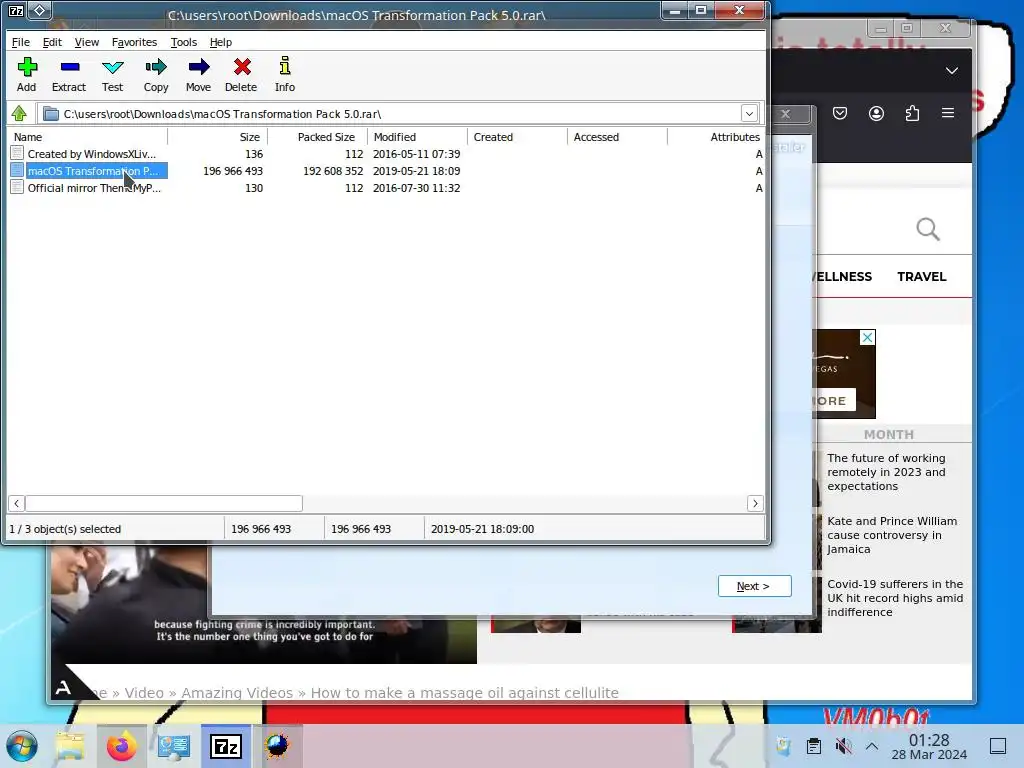Click the archive path address field
Viewport: 1024px width, 768px height.
(x=391, y=114)
